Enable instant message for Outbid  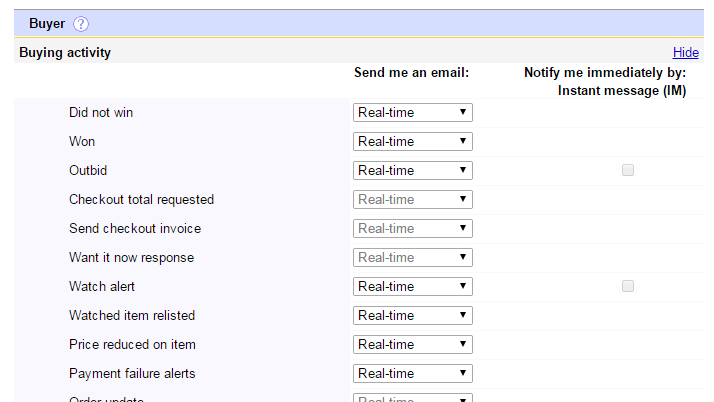[628, 170]
